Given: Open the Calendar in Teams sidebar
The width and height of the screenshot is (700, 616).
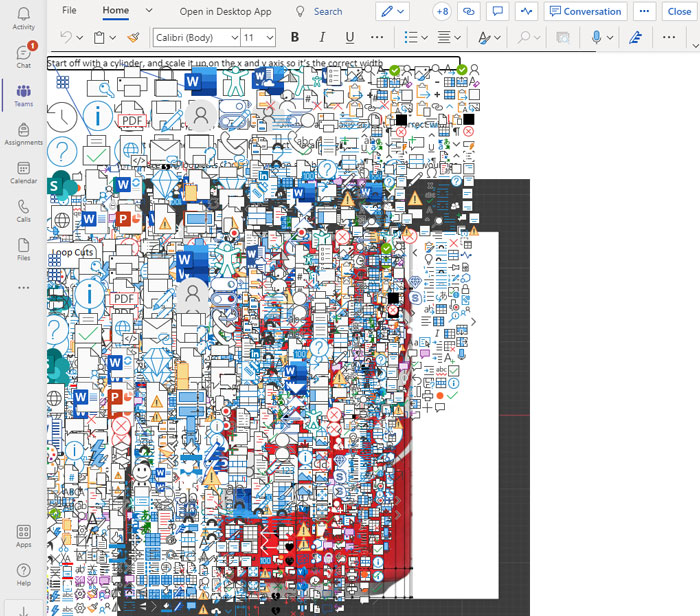Looking at the screenshot, I should tap(23, 172).
